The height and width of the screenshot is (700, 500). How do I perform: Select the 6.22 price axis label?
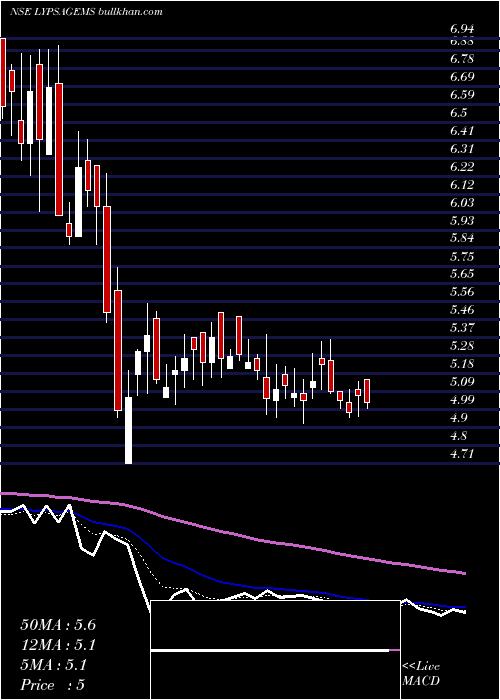coord(462,167)
